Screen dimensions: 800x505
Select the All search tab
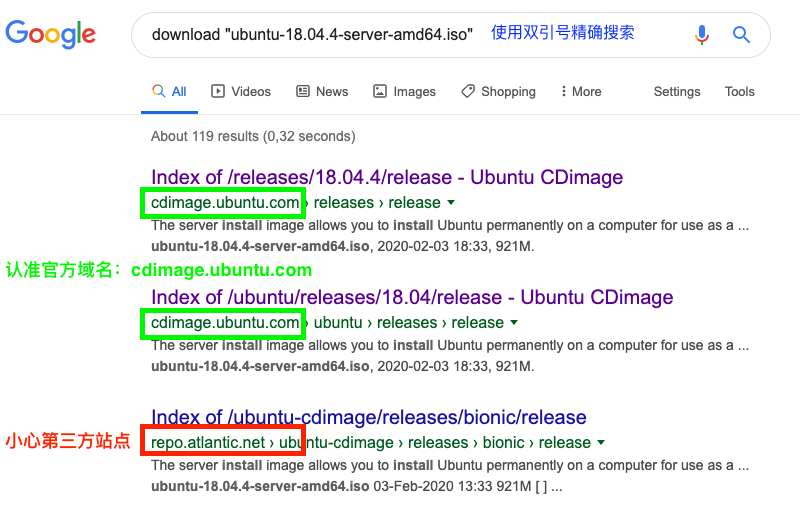pos(169,91)
